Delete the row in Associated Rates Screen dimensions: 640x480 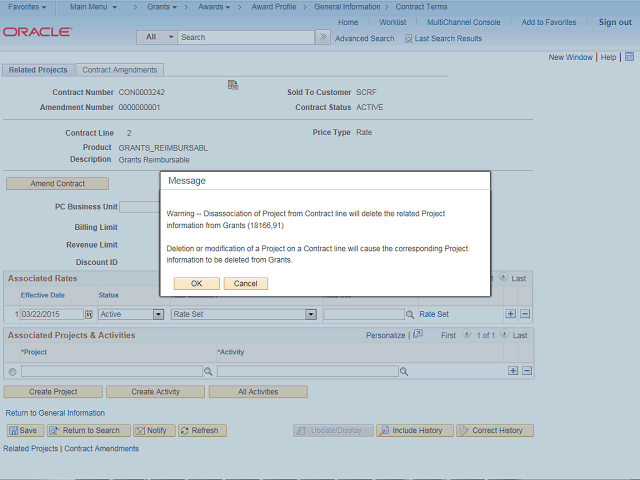click(525, 313)
